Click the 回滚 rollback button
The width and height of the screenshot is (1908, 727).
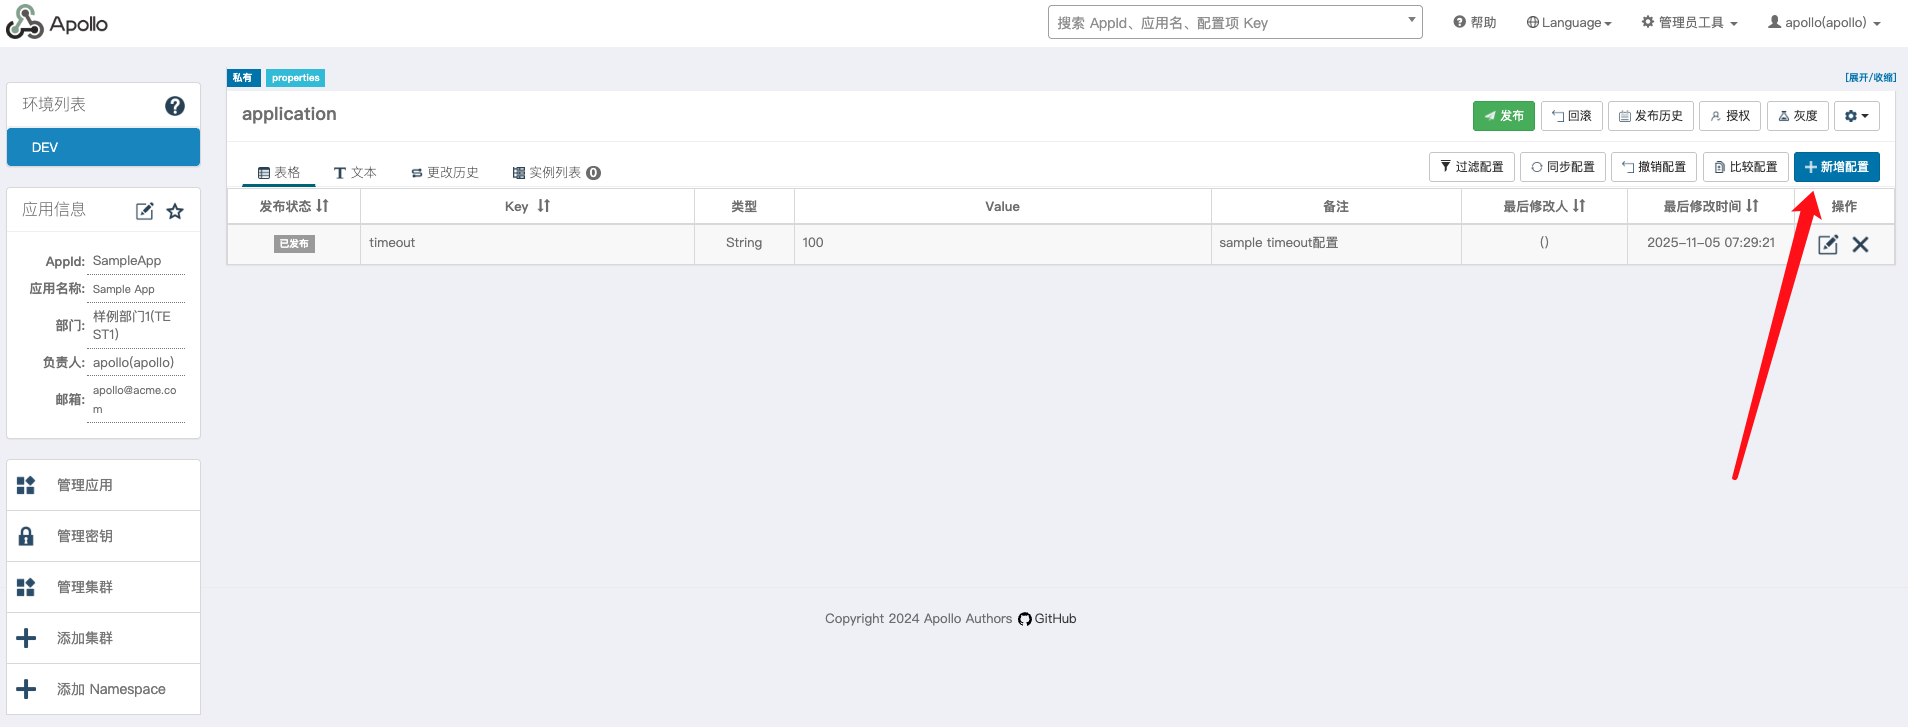[1572, 116]
